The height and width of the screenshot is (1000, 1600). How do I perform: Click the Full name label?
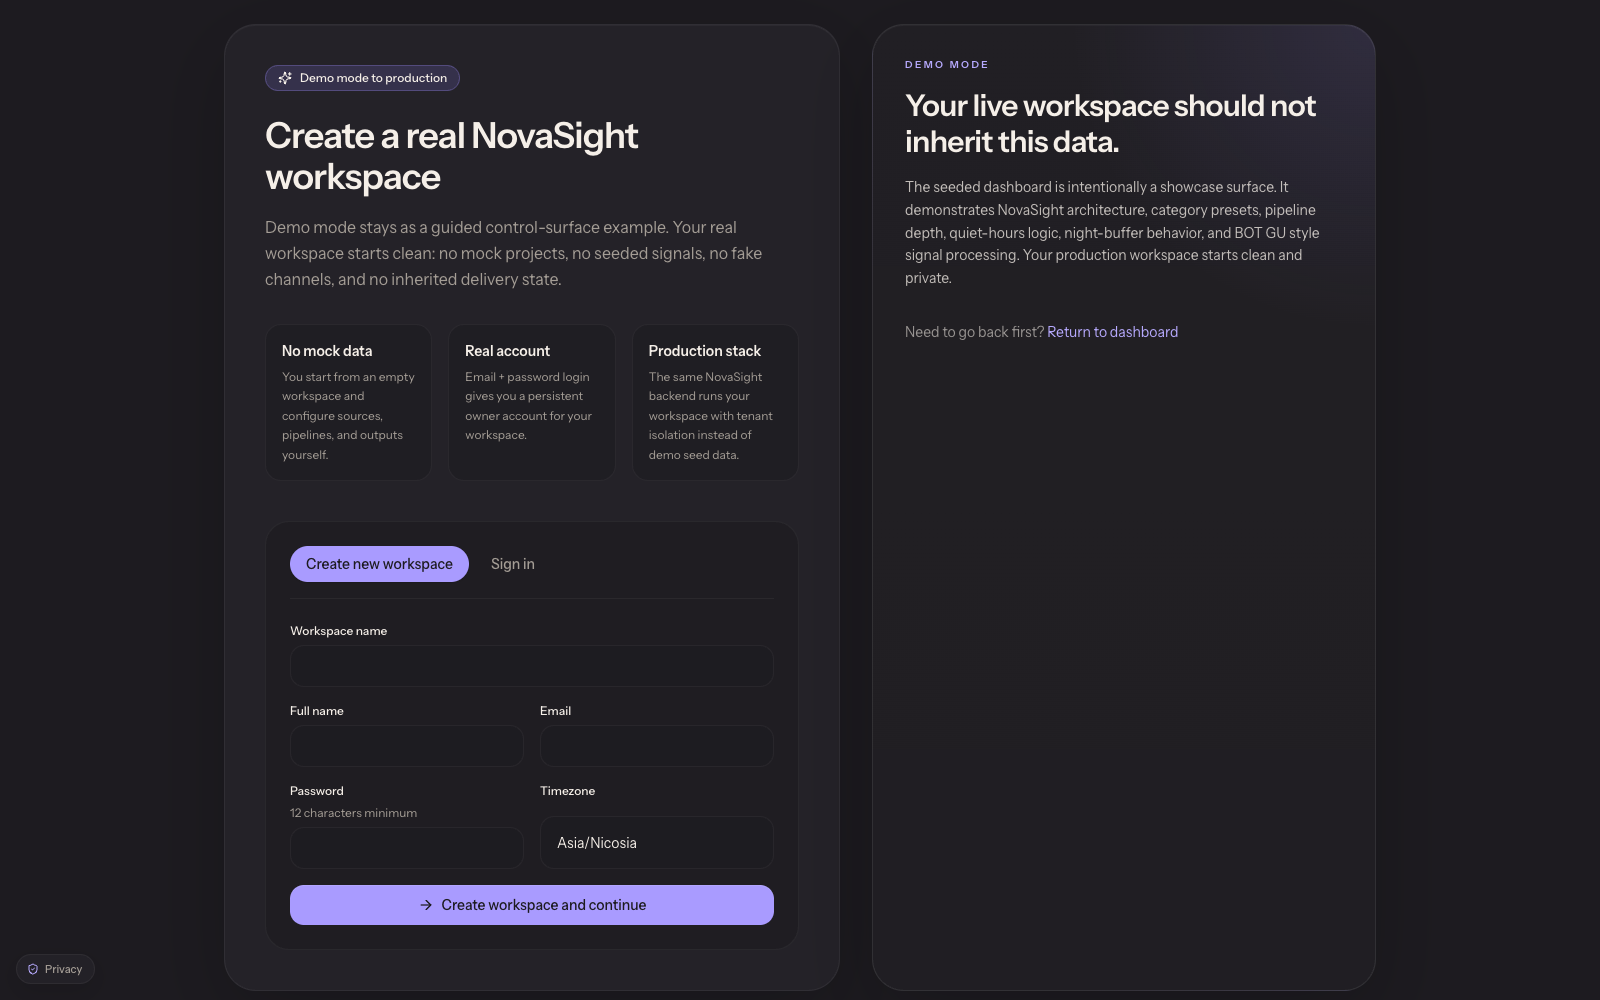coord(316,711)
